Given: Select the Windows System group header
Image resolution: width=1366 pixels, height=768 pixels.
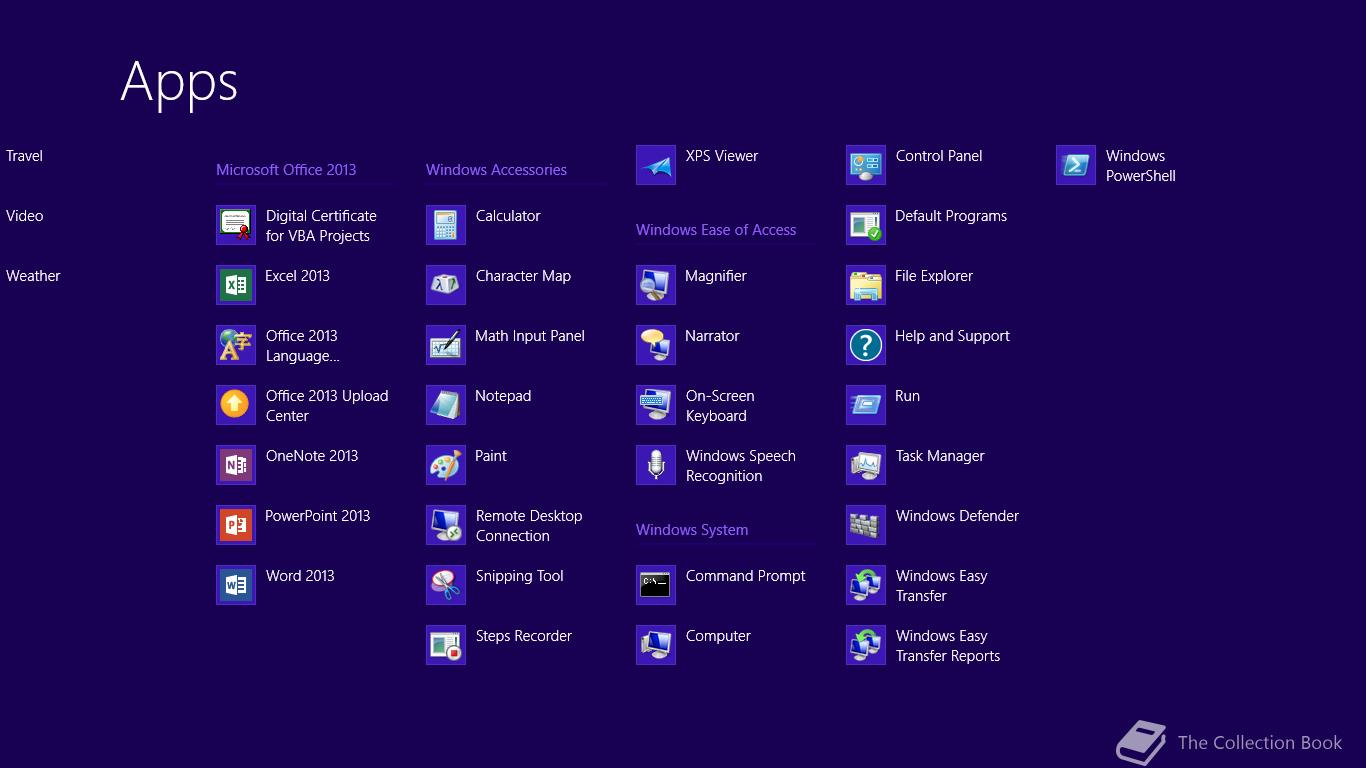Looking at the screenshot, I should coord(692,530).
